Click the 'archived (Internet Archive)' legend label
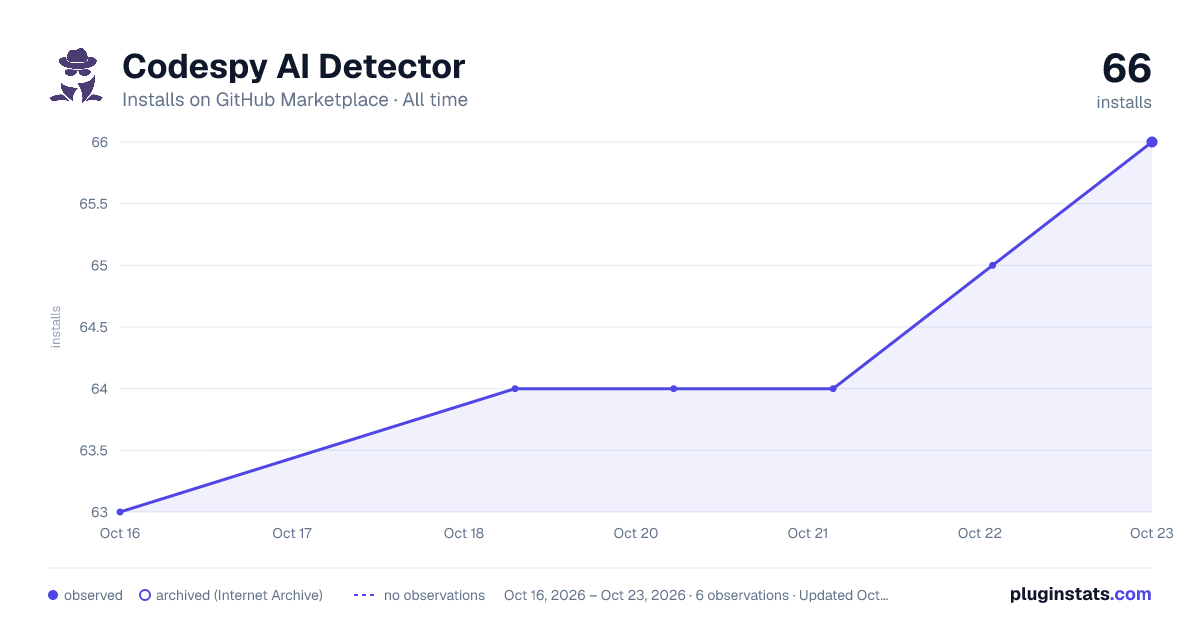The width and height of the screenshot is (1200, 630). [239, 595]
